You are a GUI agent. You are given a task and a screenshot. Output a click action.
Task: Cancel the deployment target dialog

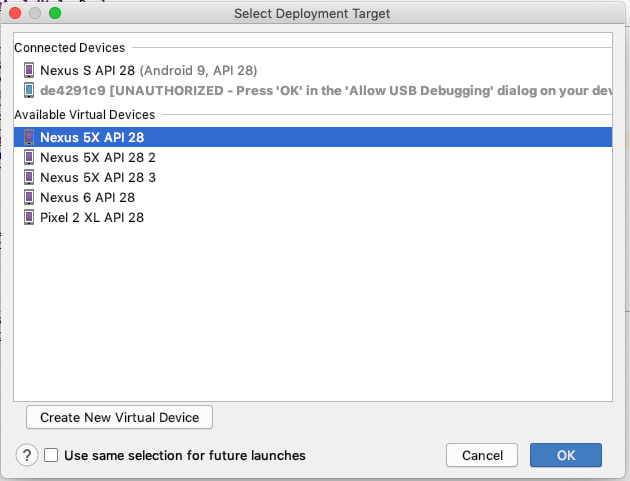pyautogui.click(x=482, y=455)
